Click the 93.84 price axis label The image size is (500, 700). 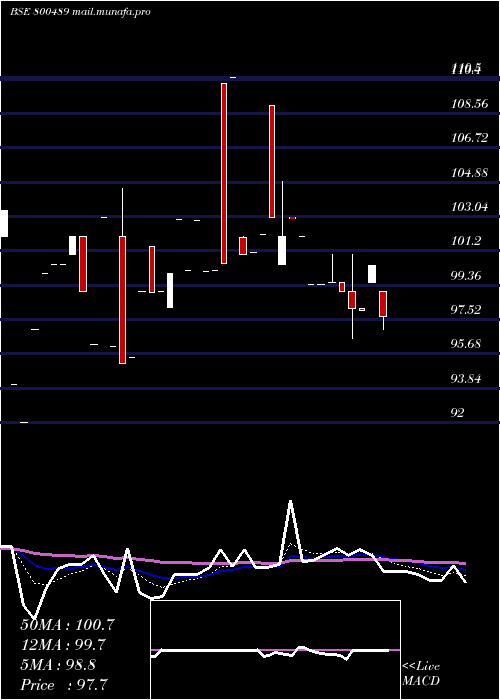click(x=466, y=379)
